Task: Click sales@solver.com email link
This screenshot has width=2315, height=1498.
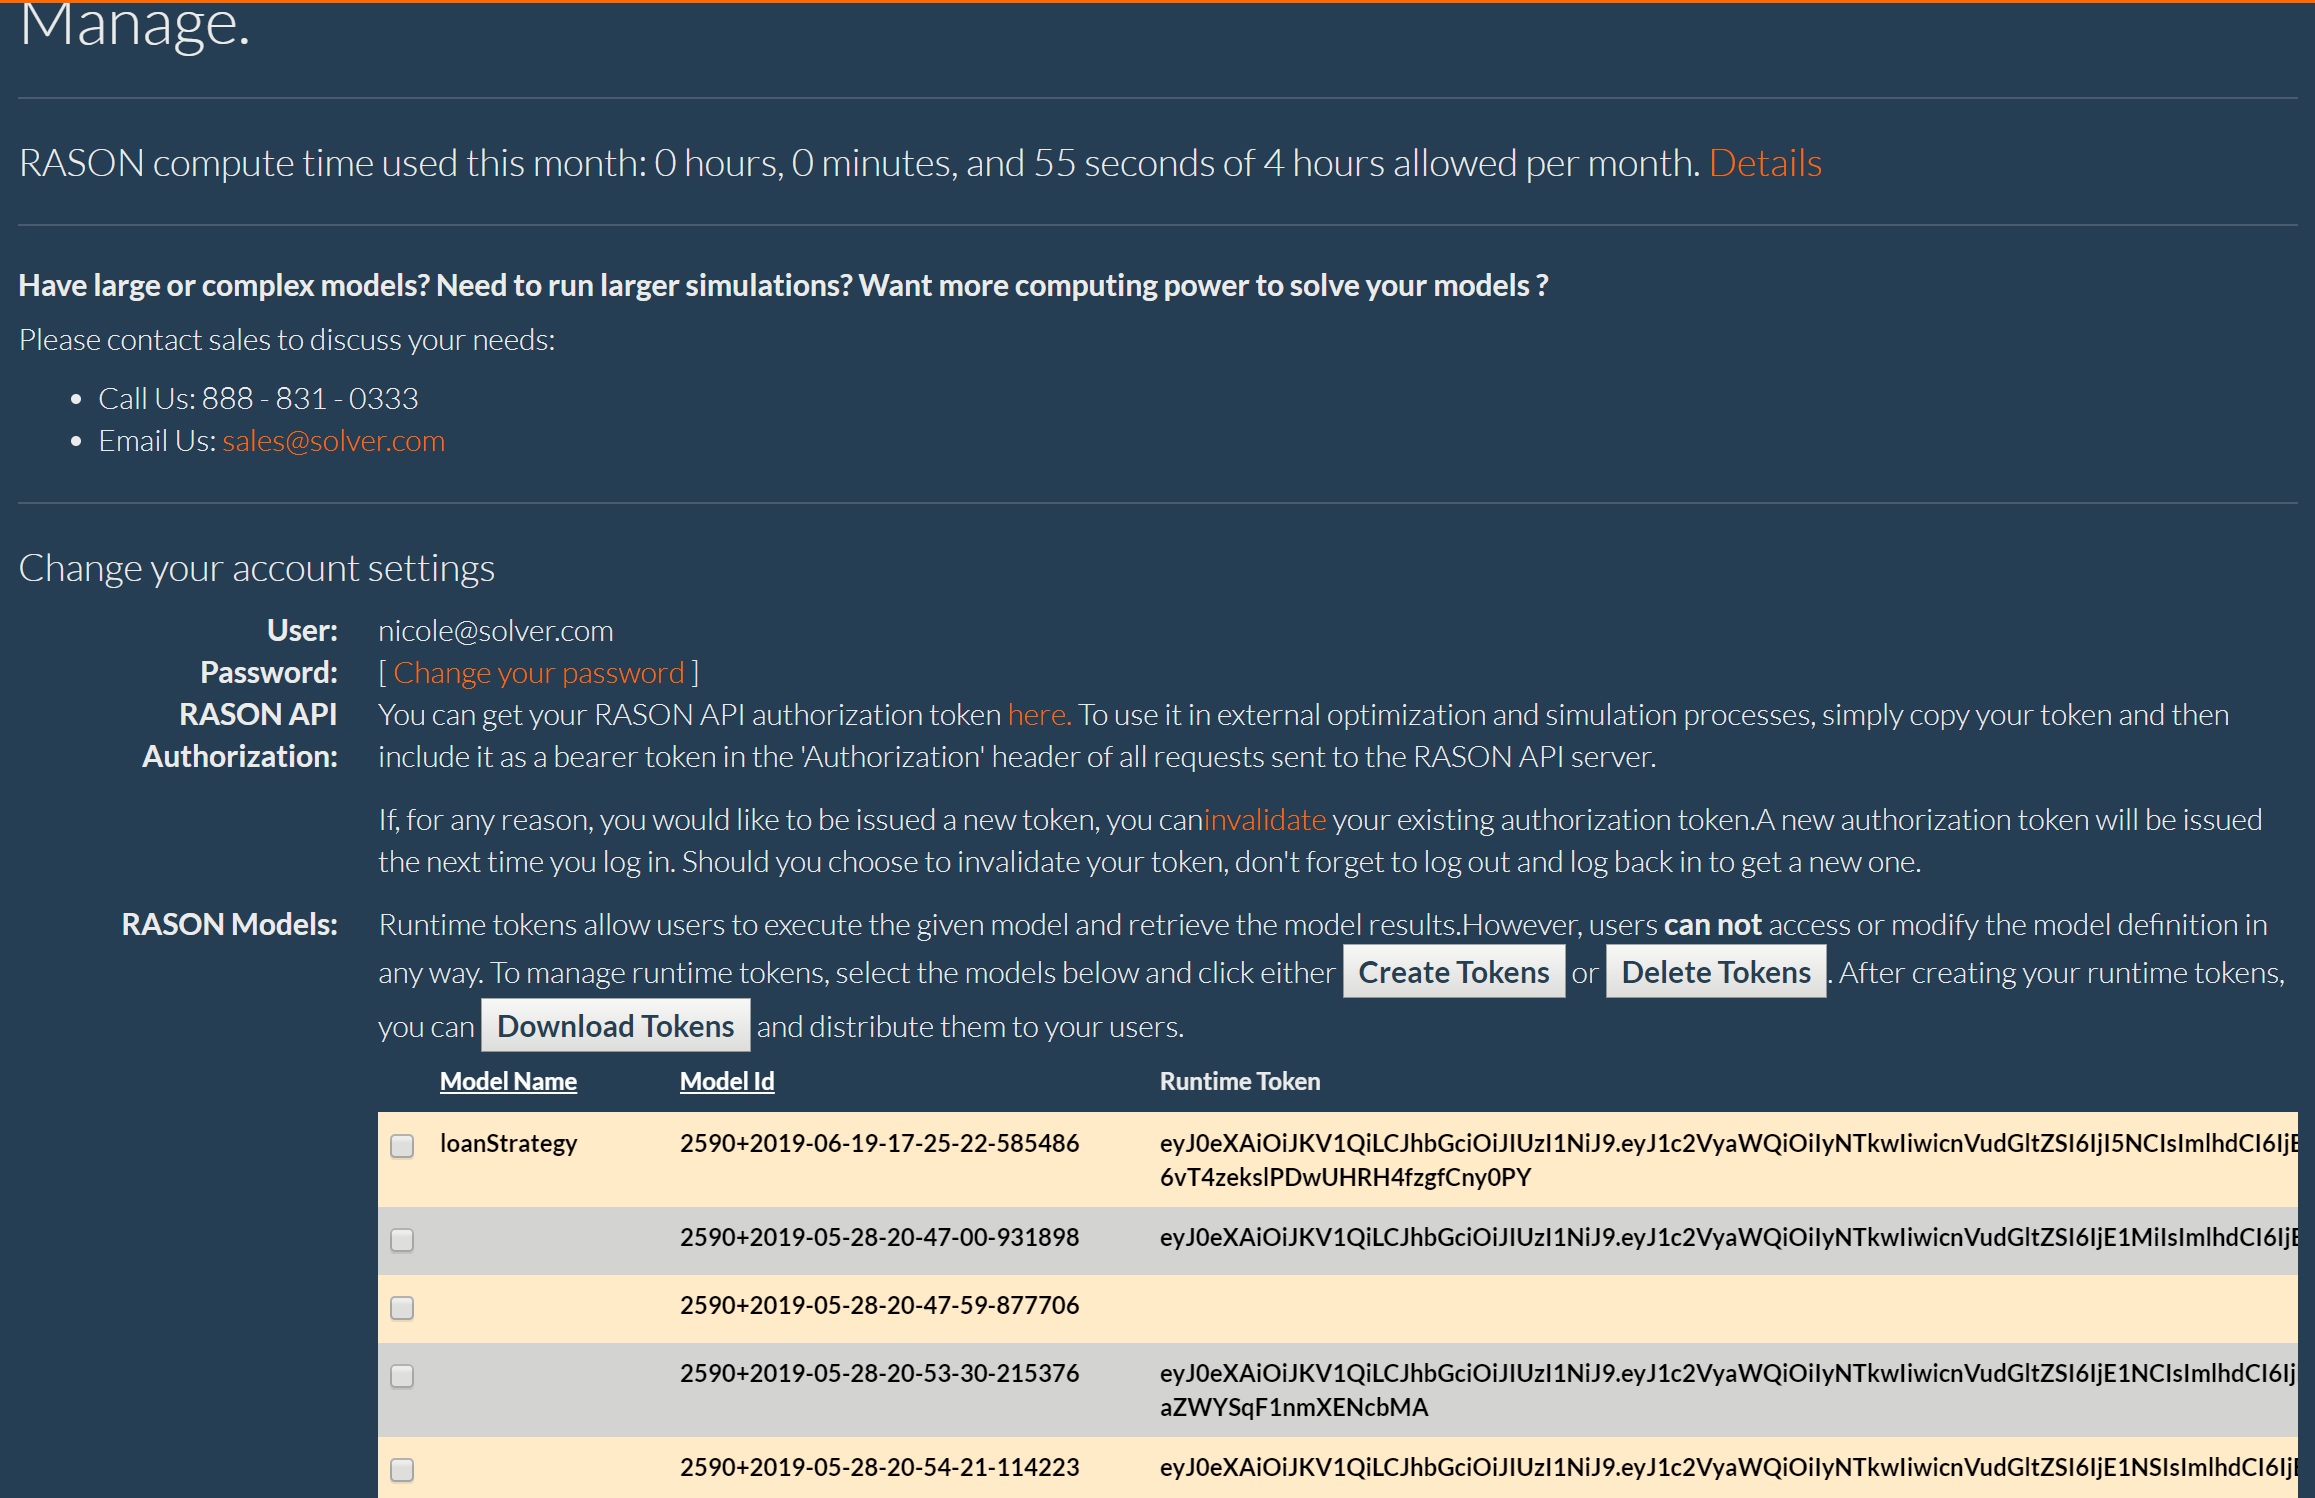Action: pyautogui.click(x=332, y=442)
